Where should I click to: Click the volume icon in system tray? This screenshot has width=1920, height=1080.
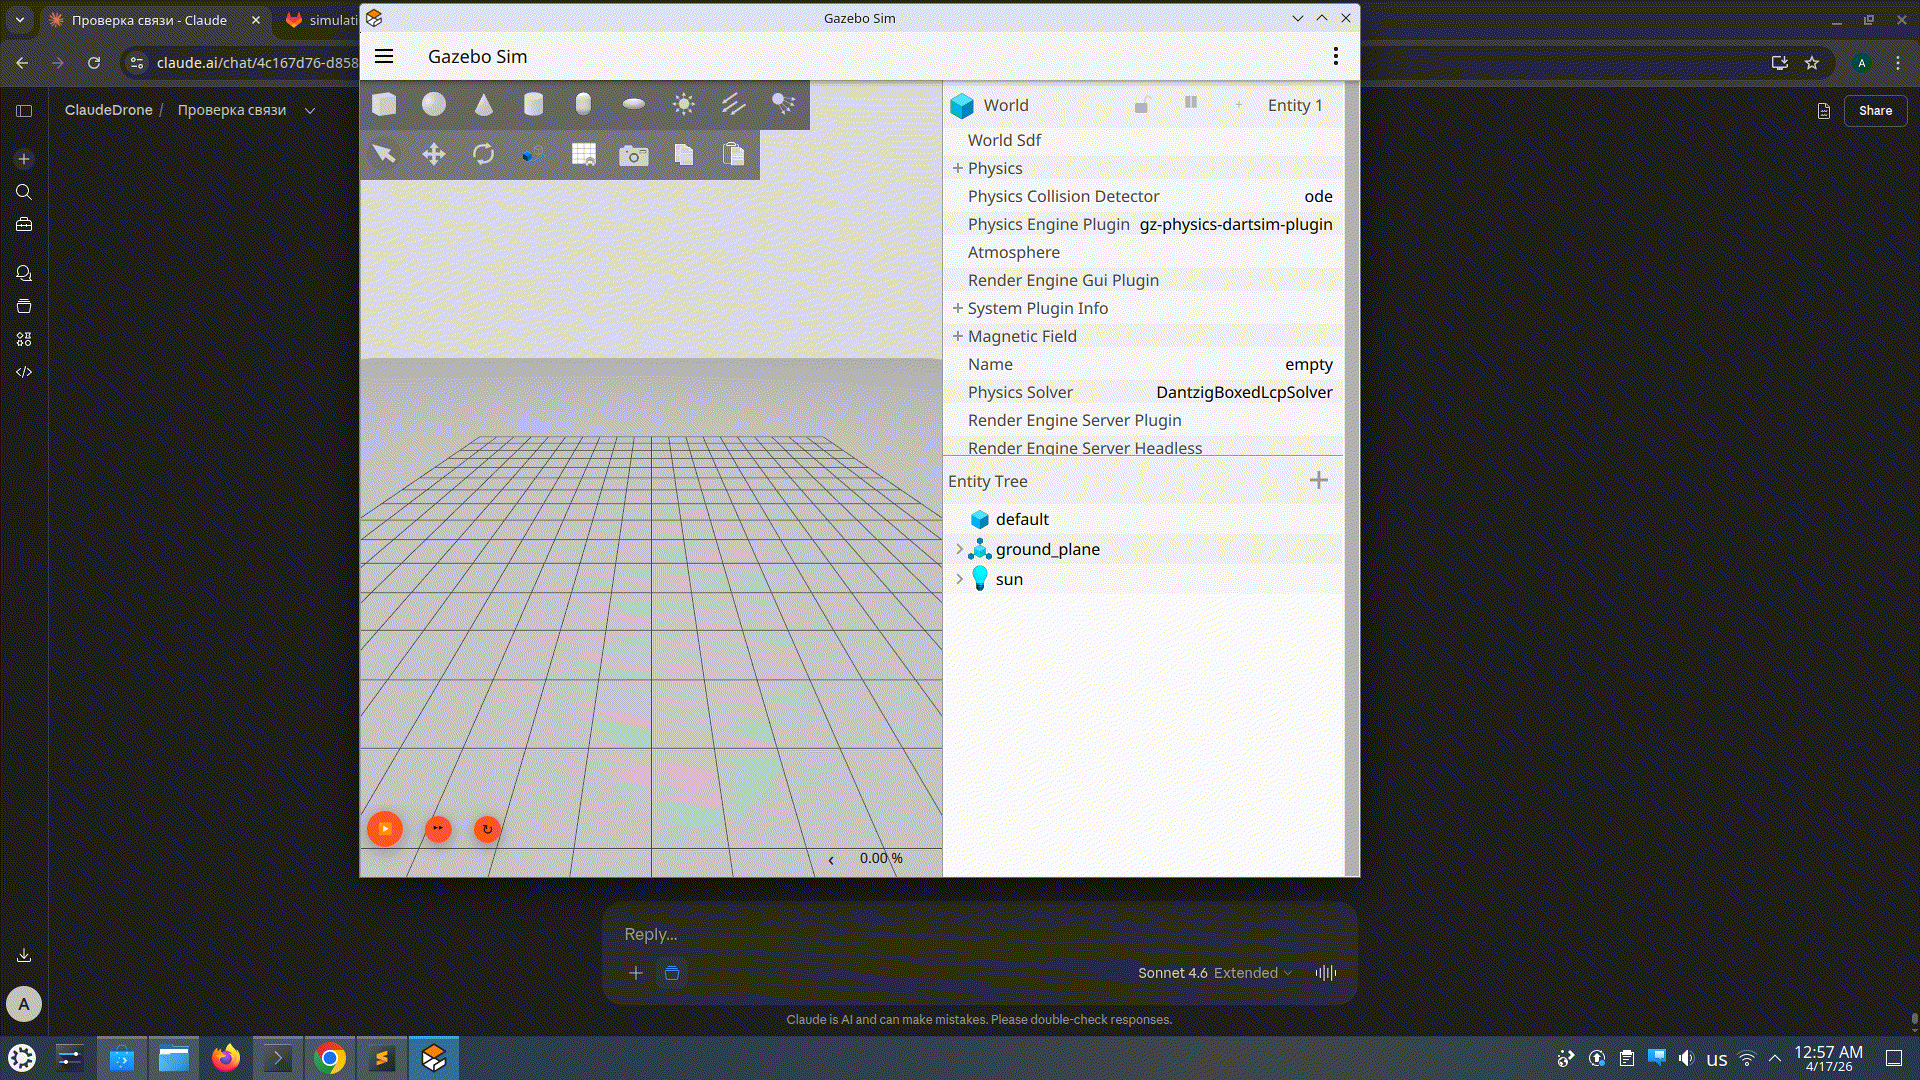(1687, 1058)
